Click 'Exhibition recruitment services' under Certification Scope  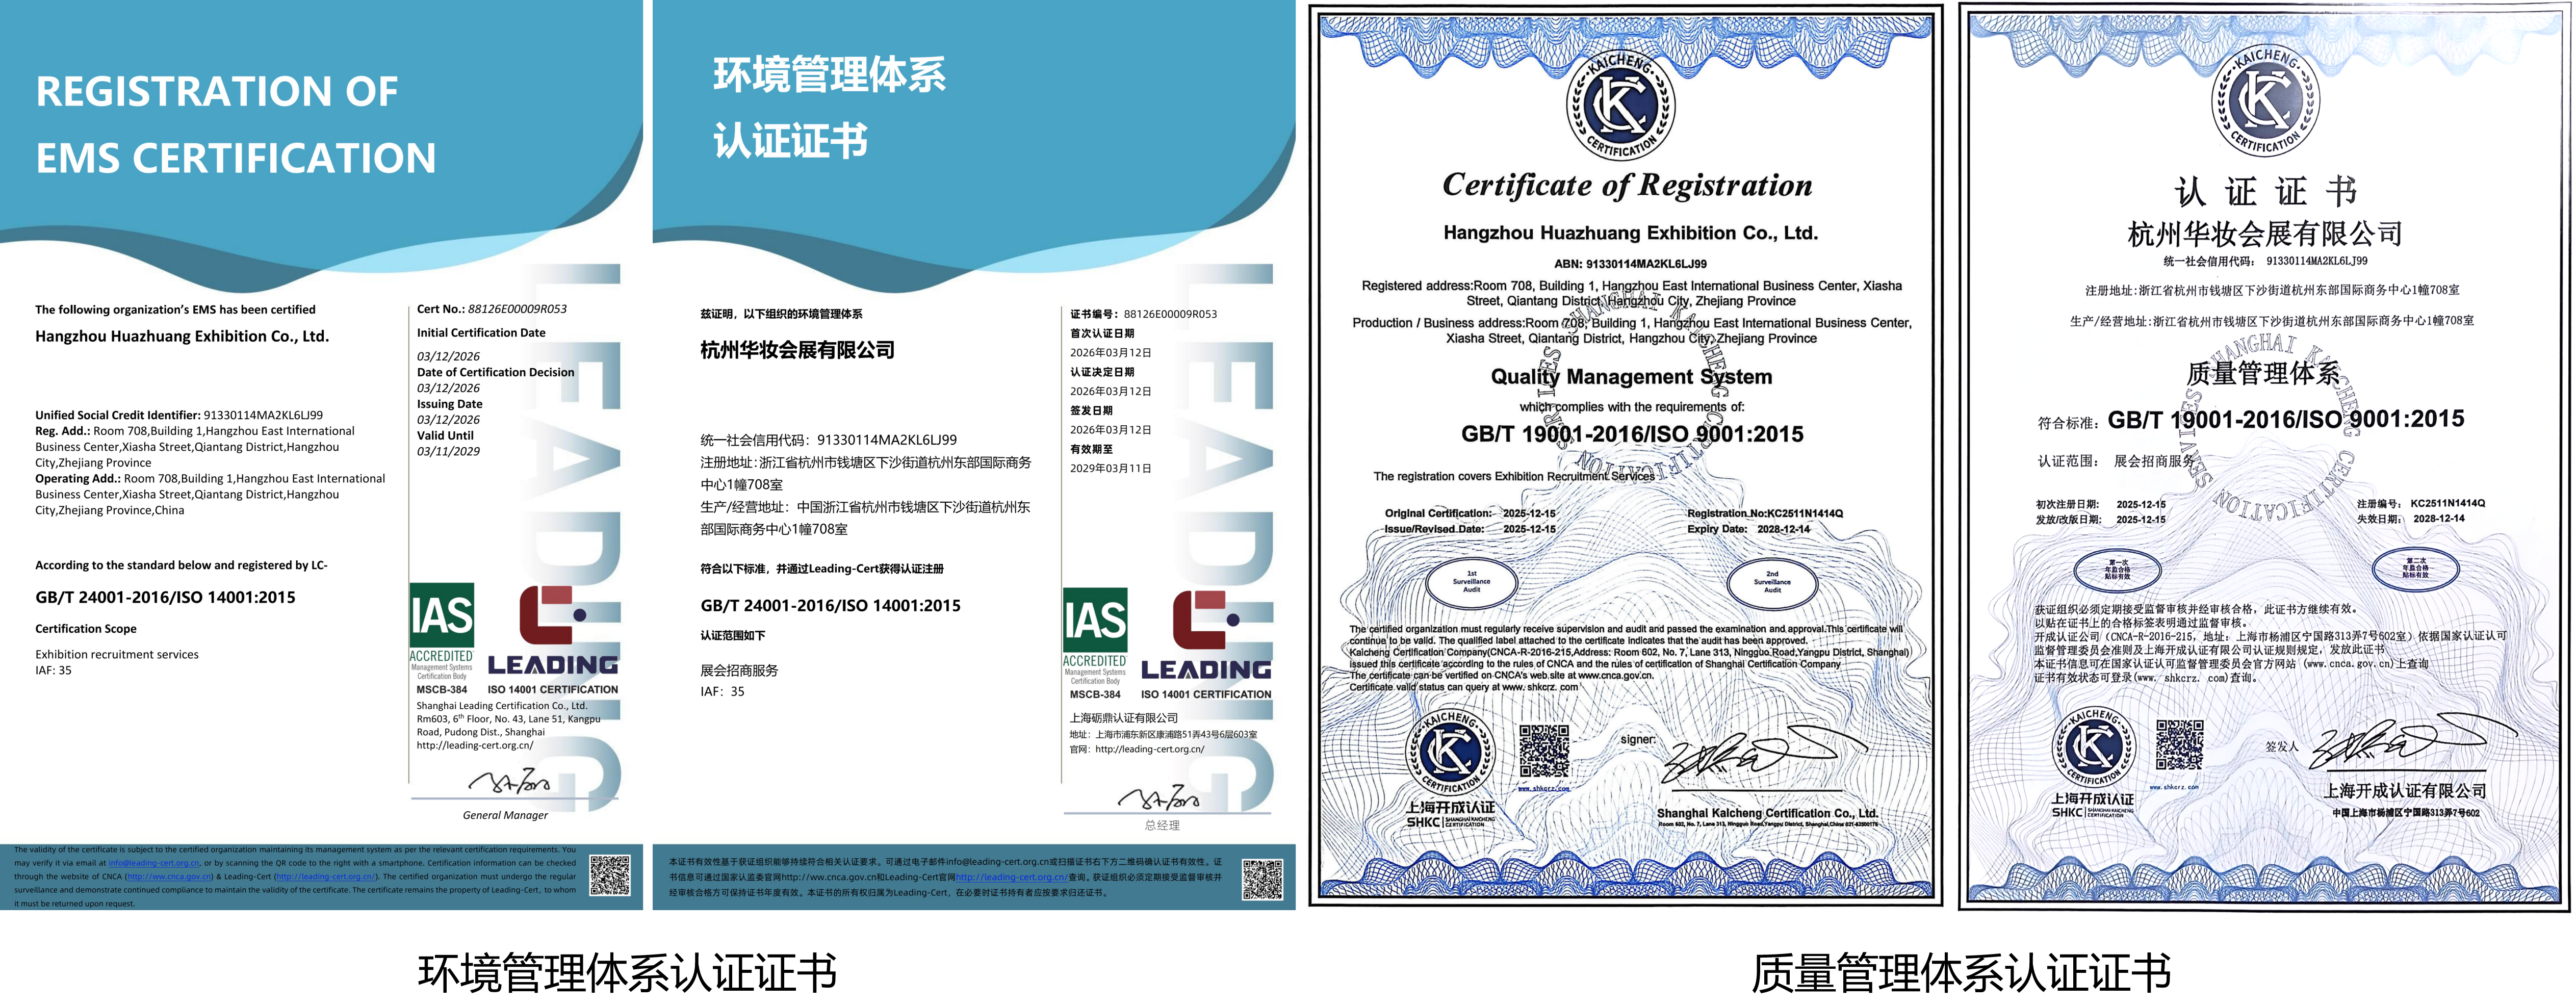click(117, 655)
